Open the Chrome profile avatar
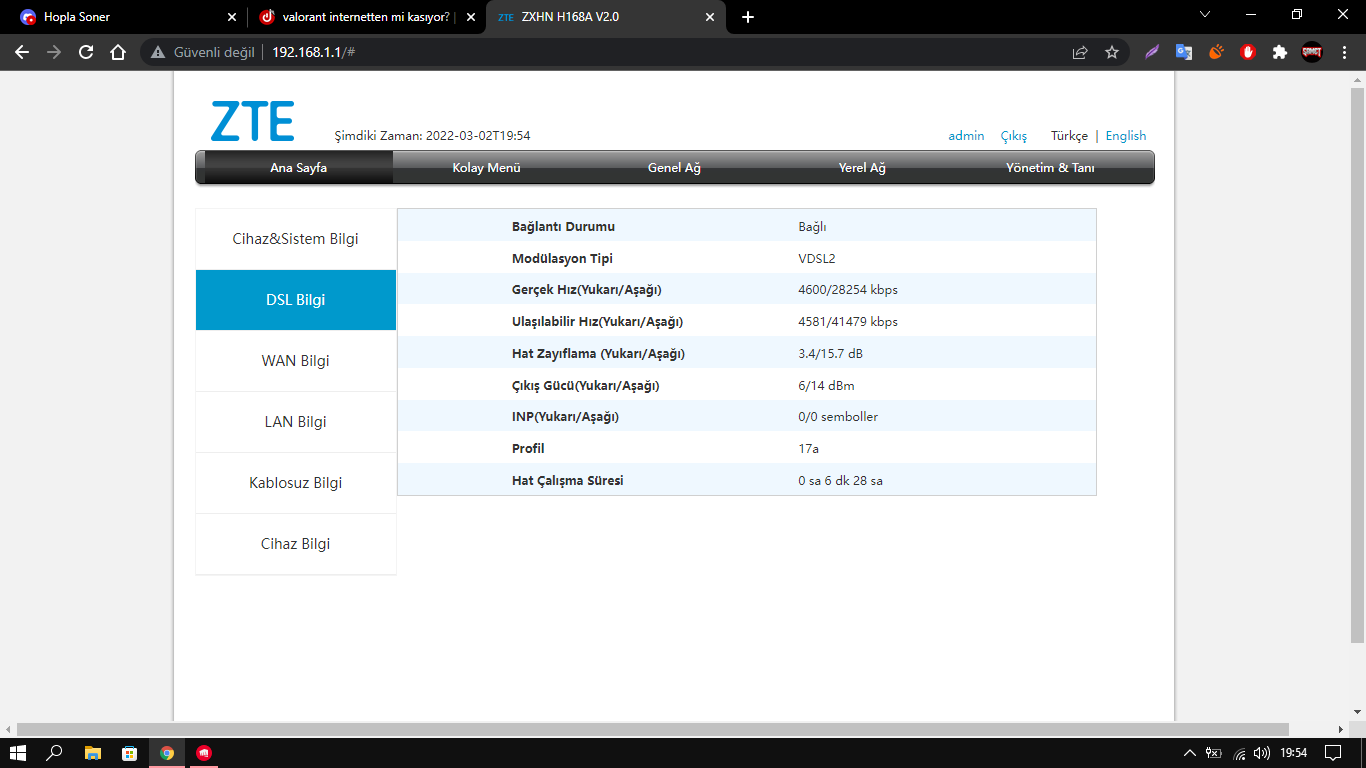Screen dimensions: 1366x768 point(1312,52)
